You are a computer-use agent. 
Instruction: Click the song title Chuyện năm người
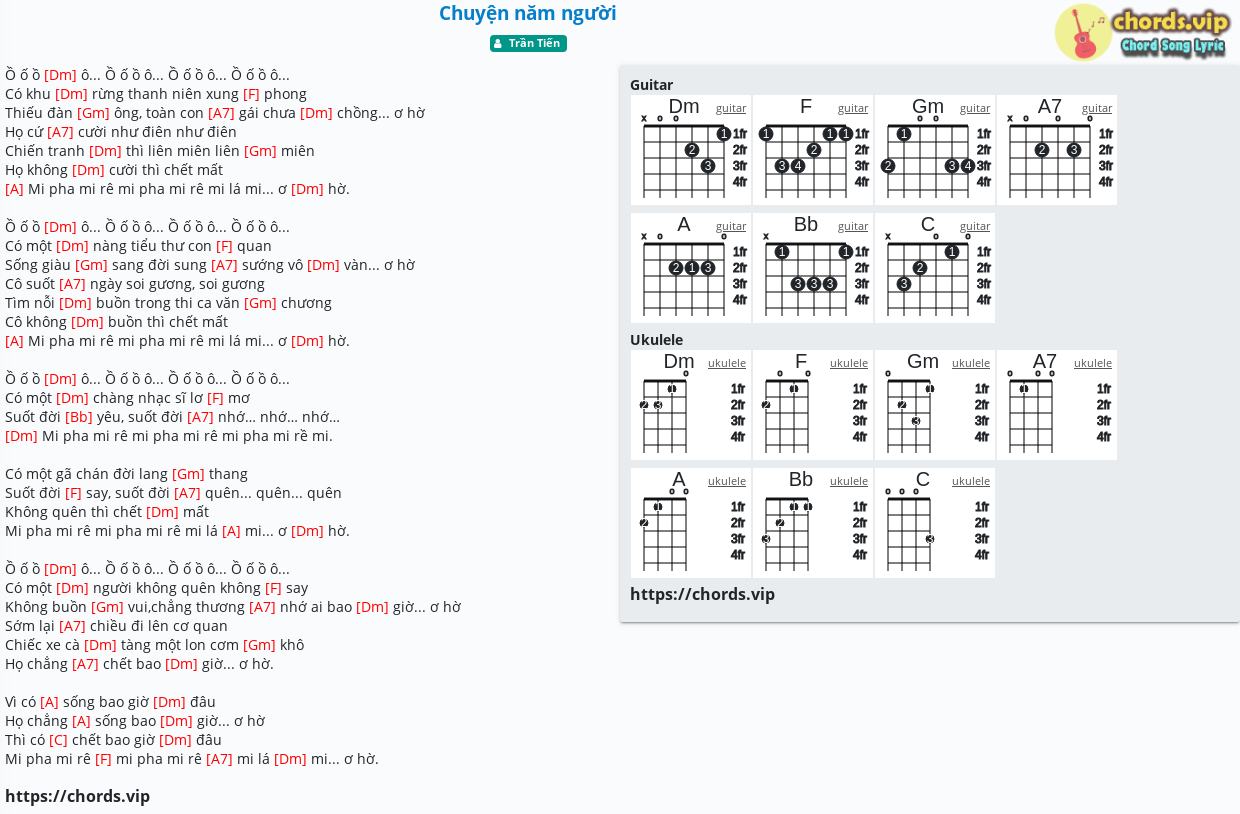click(528, 13)
